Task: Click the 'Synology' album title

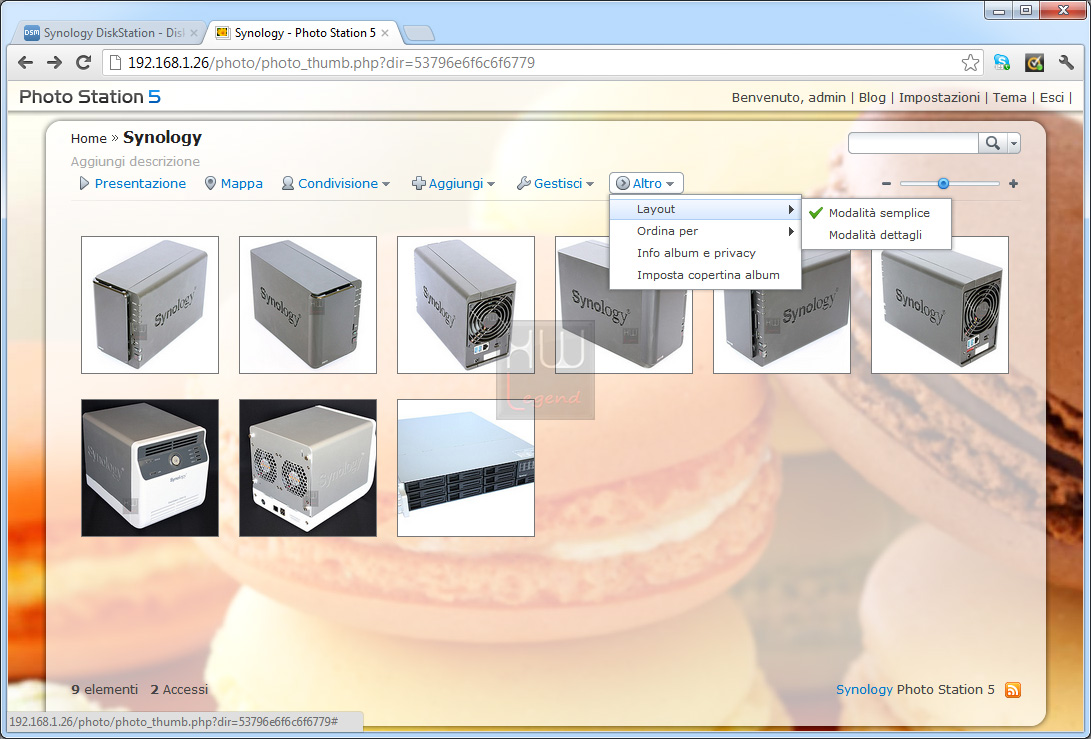Action: pos(162,138)
